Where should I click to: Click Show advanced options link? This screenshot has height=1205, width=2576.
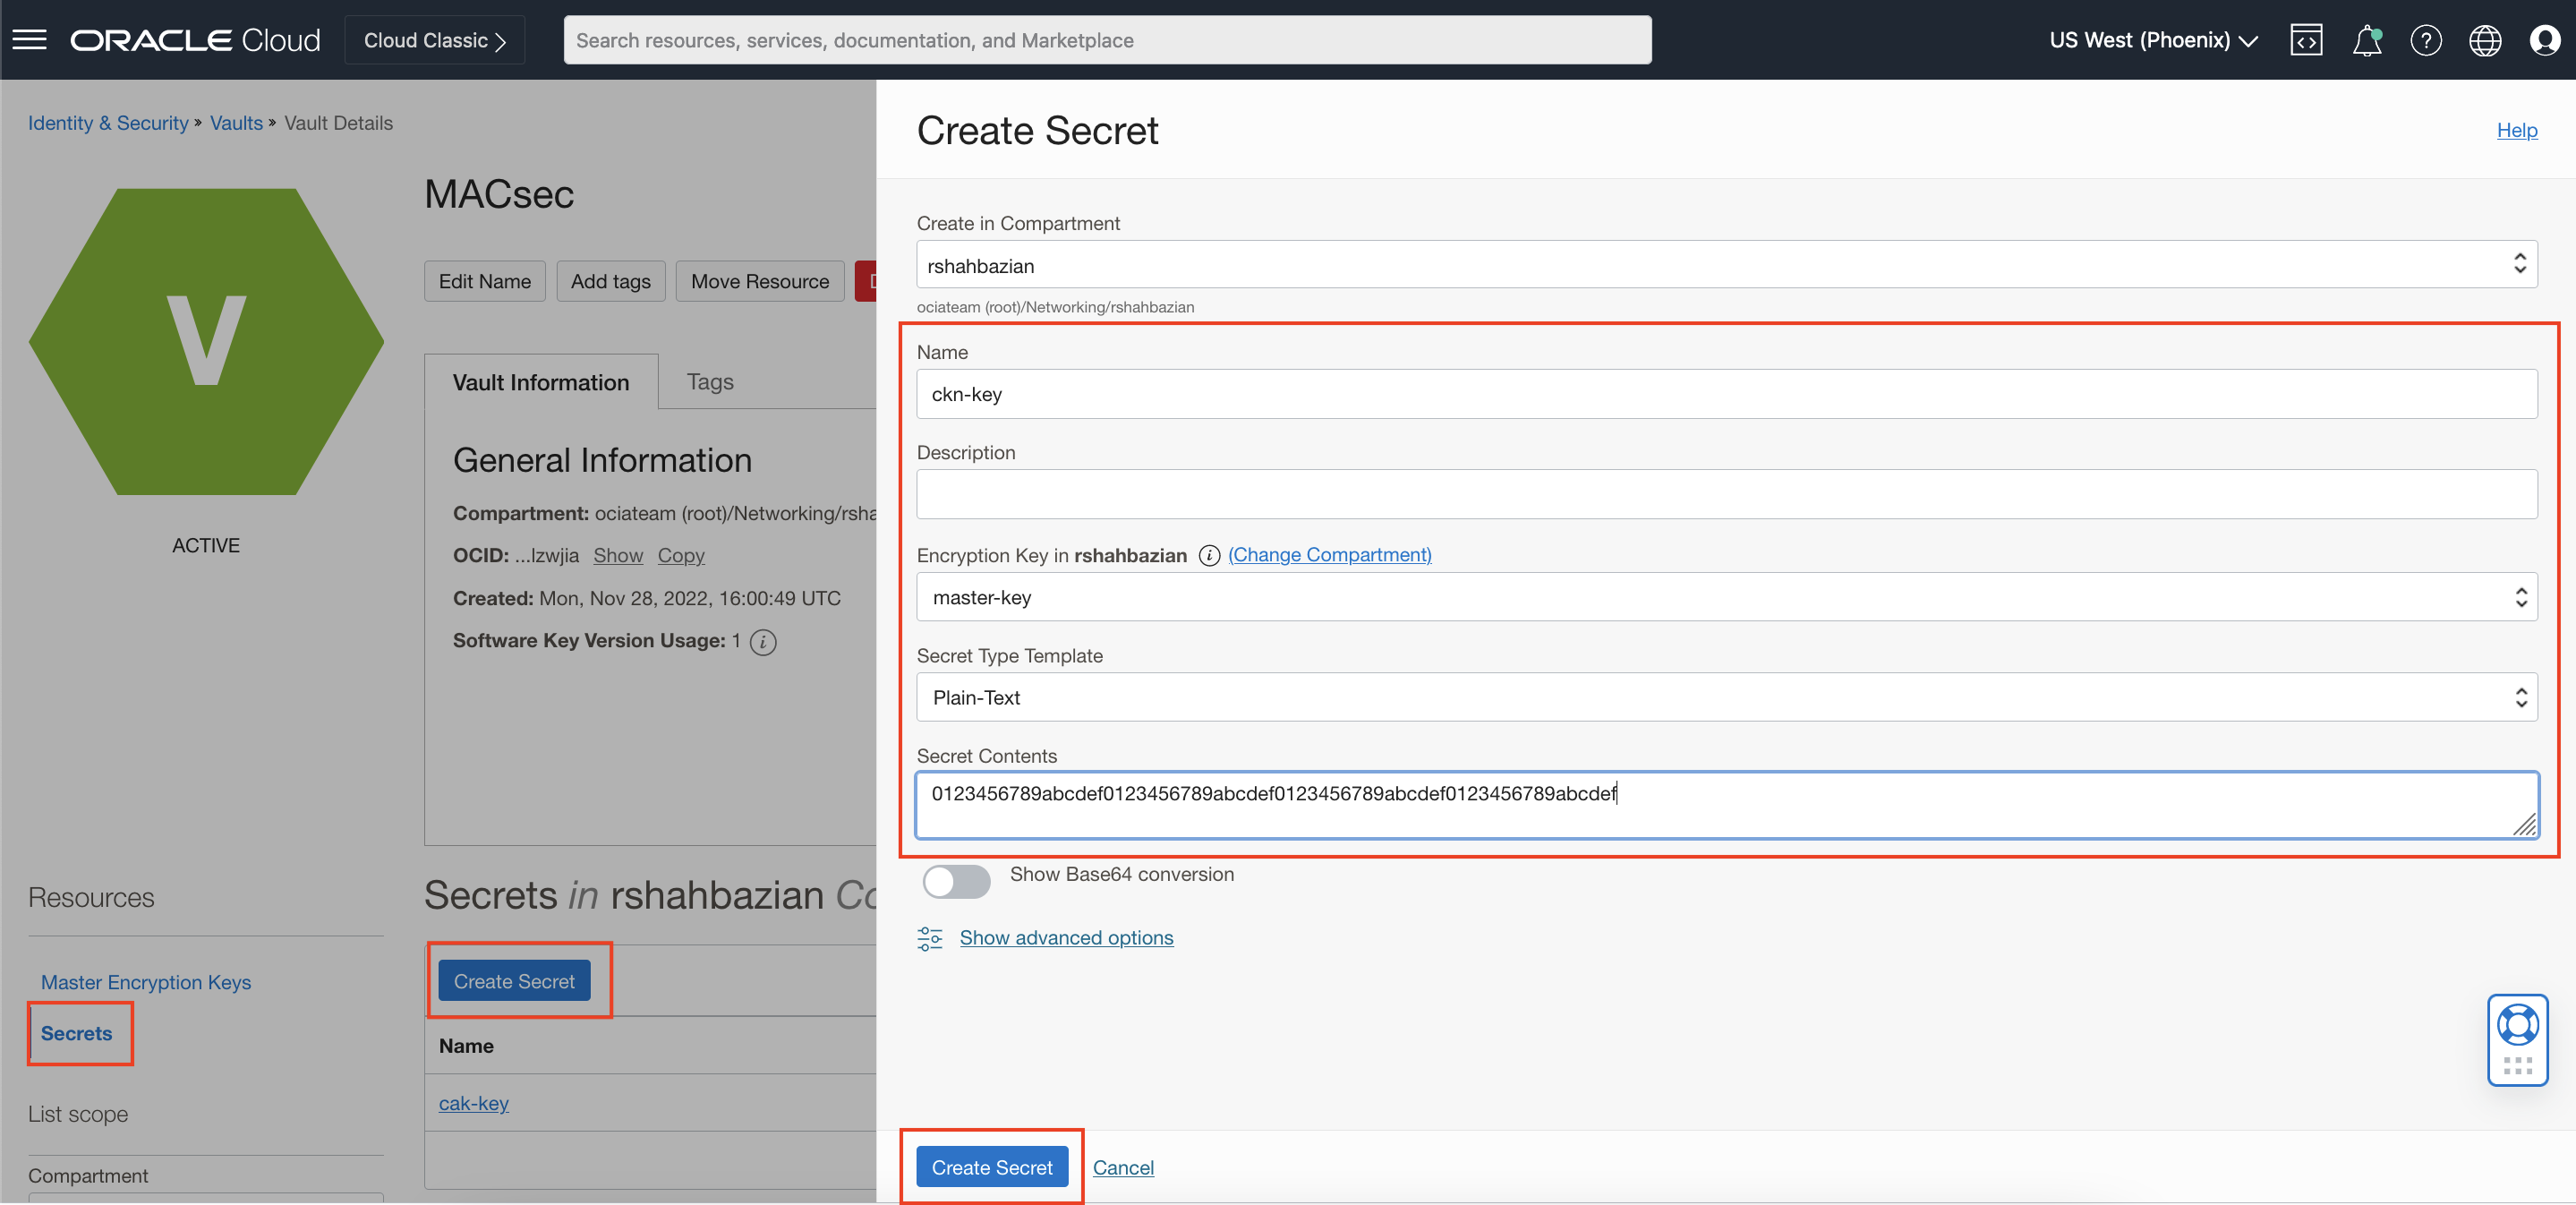coord(1066,938)
